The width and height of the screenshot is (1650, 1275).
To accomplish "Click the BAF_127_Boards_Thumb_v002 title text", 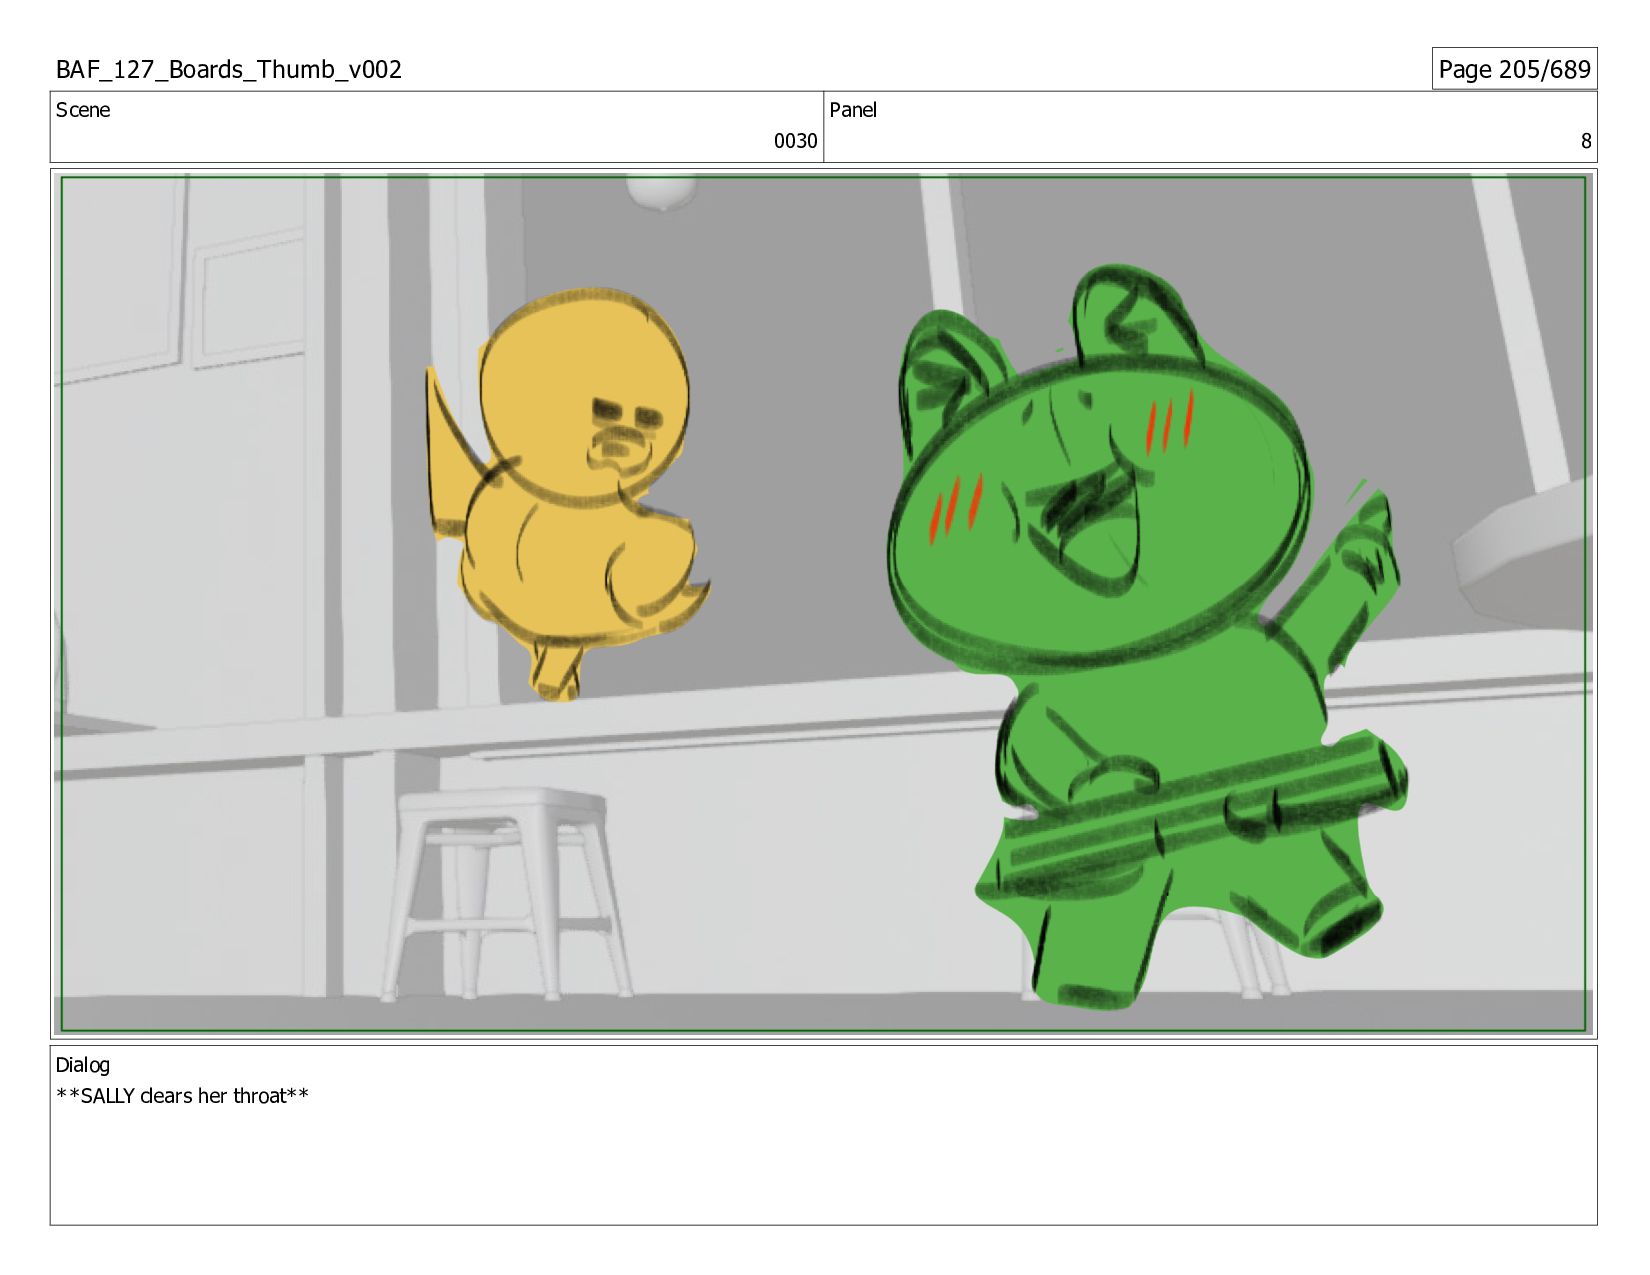I will (229, 69).
